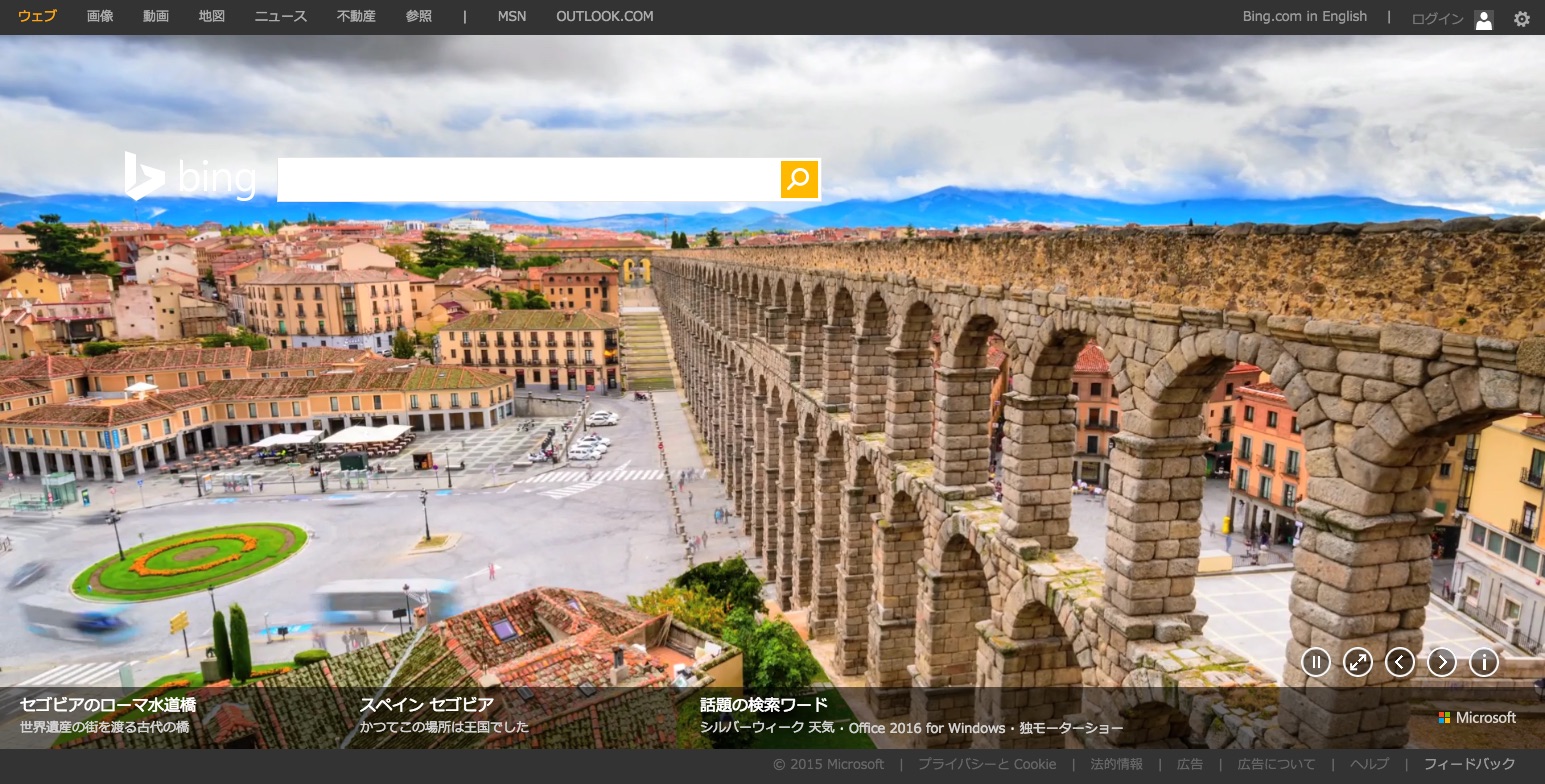Switch to Bing.com in English
This screenshot has width=1545, height=784.
[x=1304, y=17]
